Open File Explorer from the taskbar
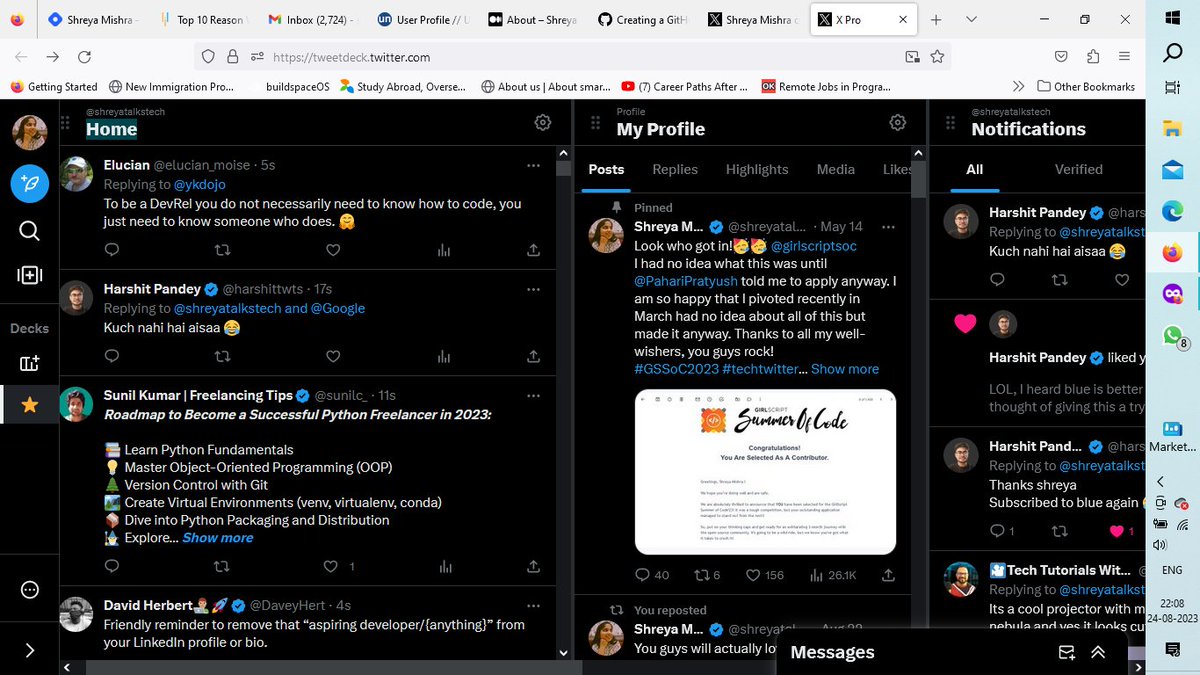 point(1173,128)
